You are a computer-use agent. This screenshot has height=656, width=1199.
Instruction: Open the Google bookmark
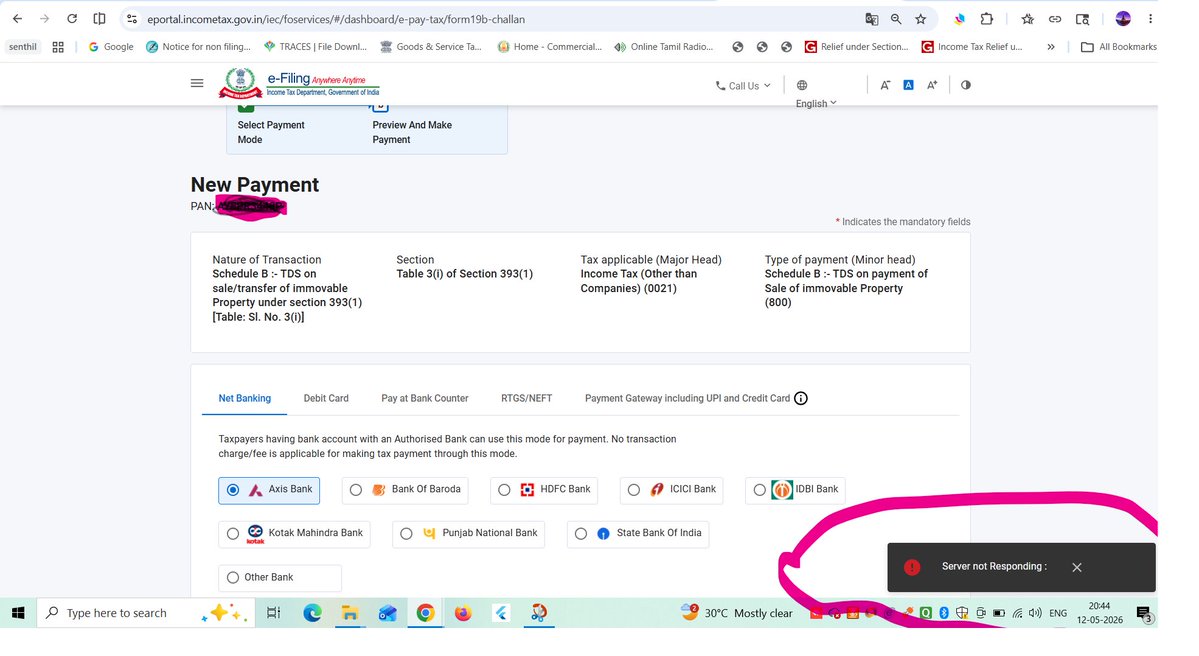(x=111, y=47)
